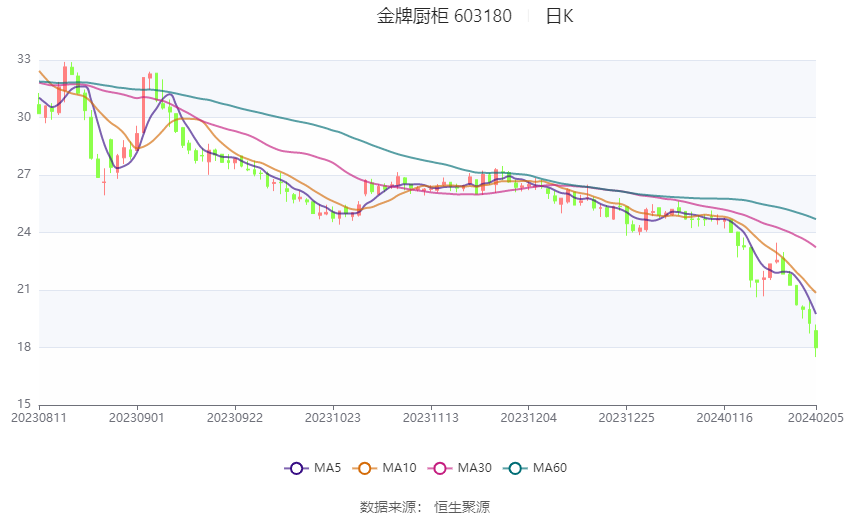Toggle the MA10 legend series

pyautogui.click(x=384, y=468)
